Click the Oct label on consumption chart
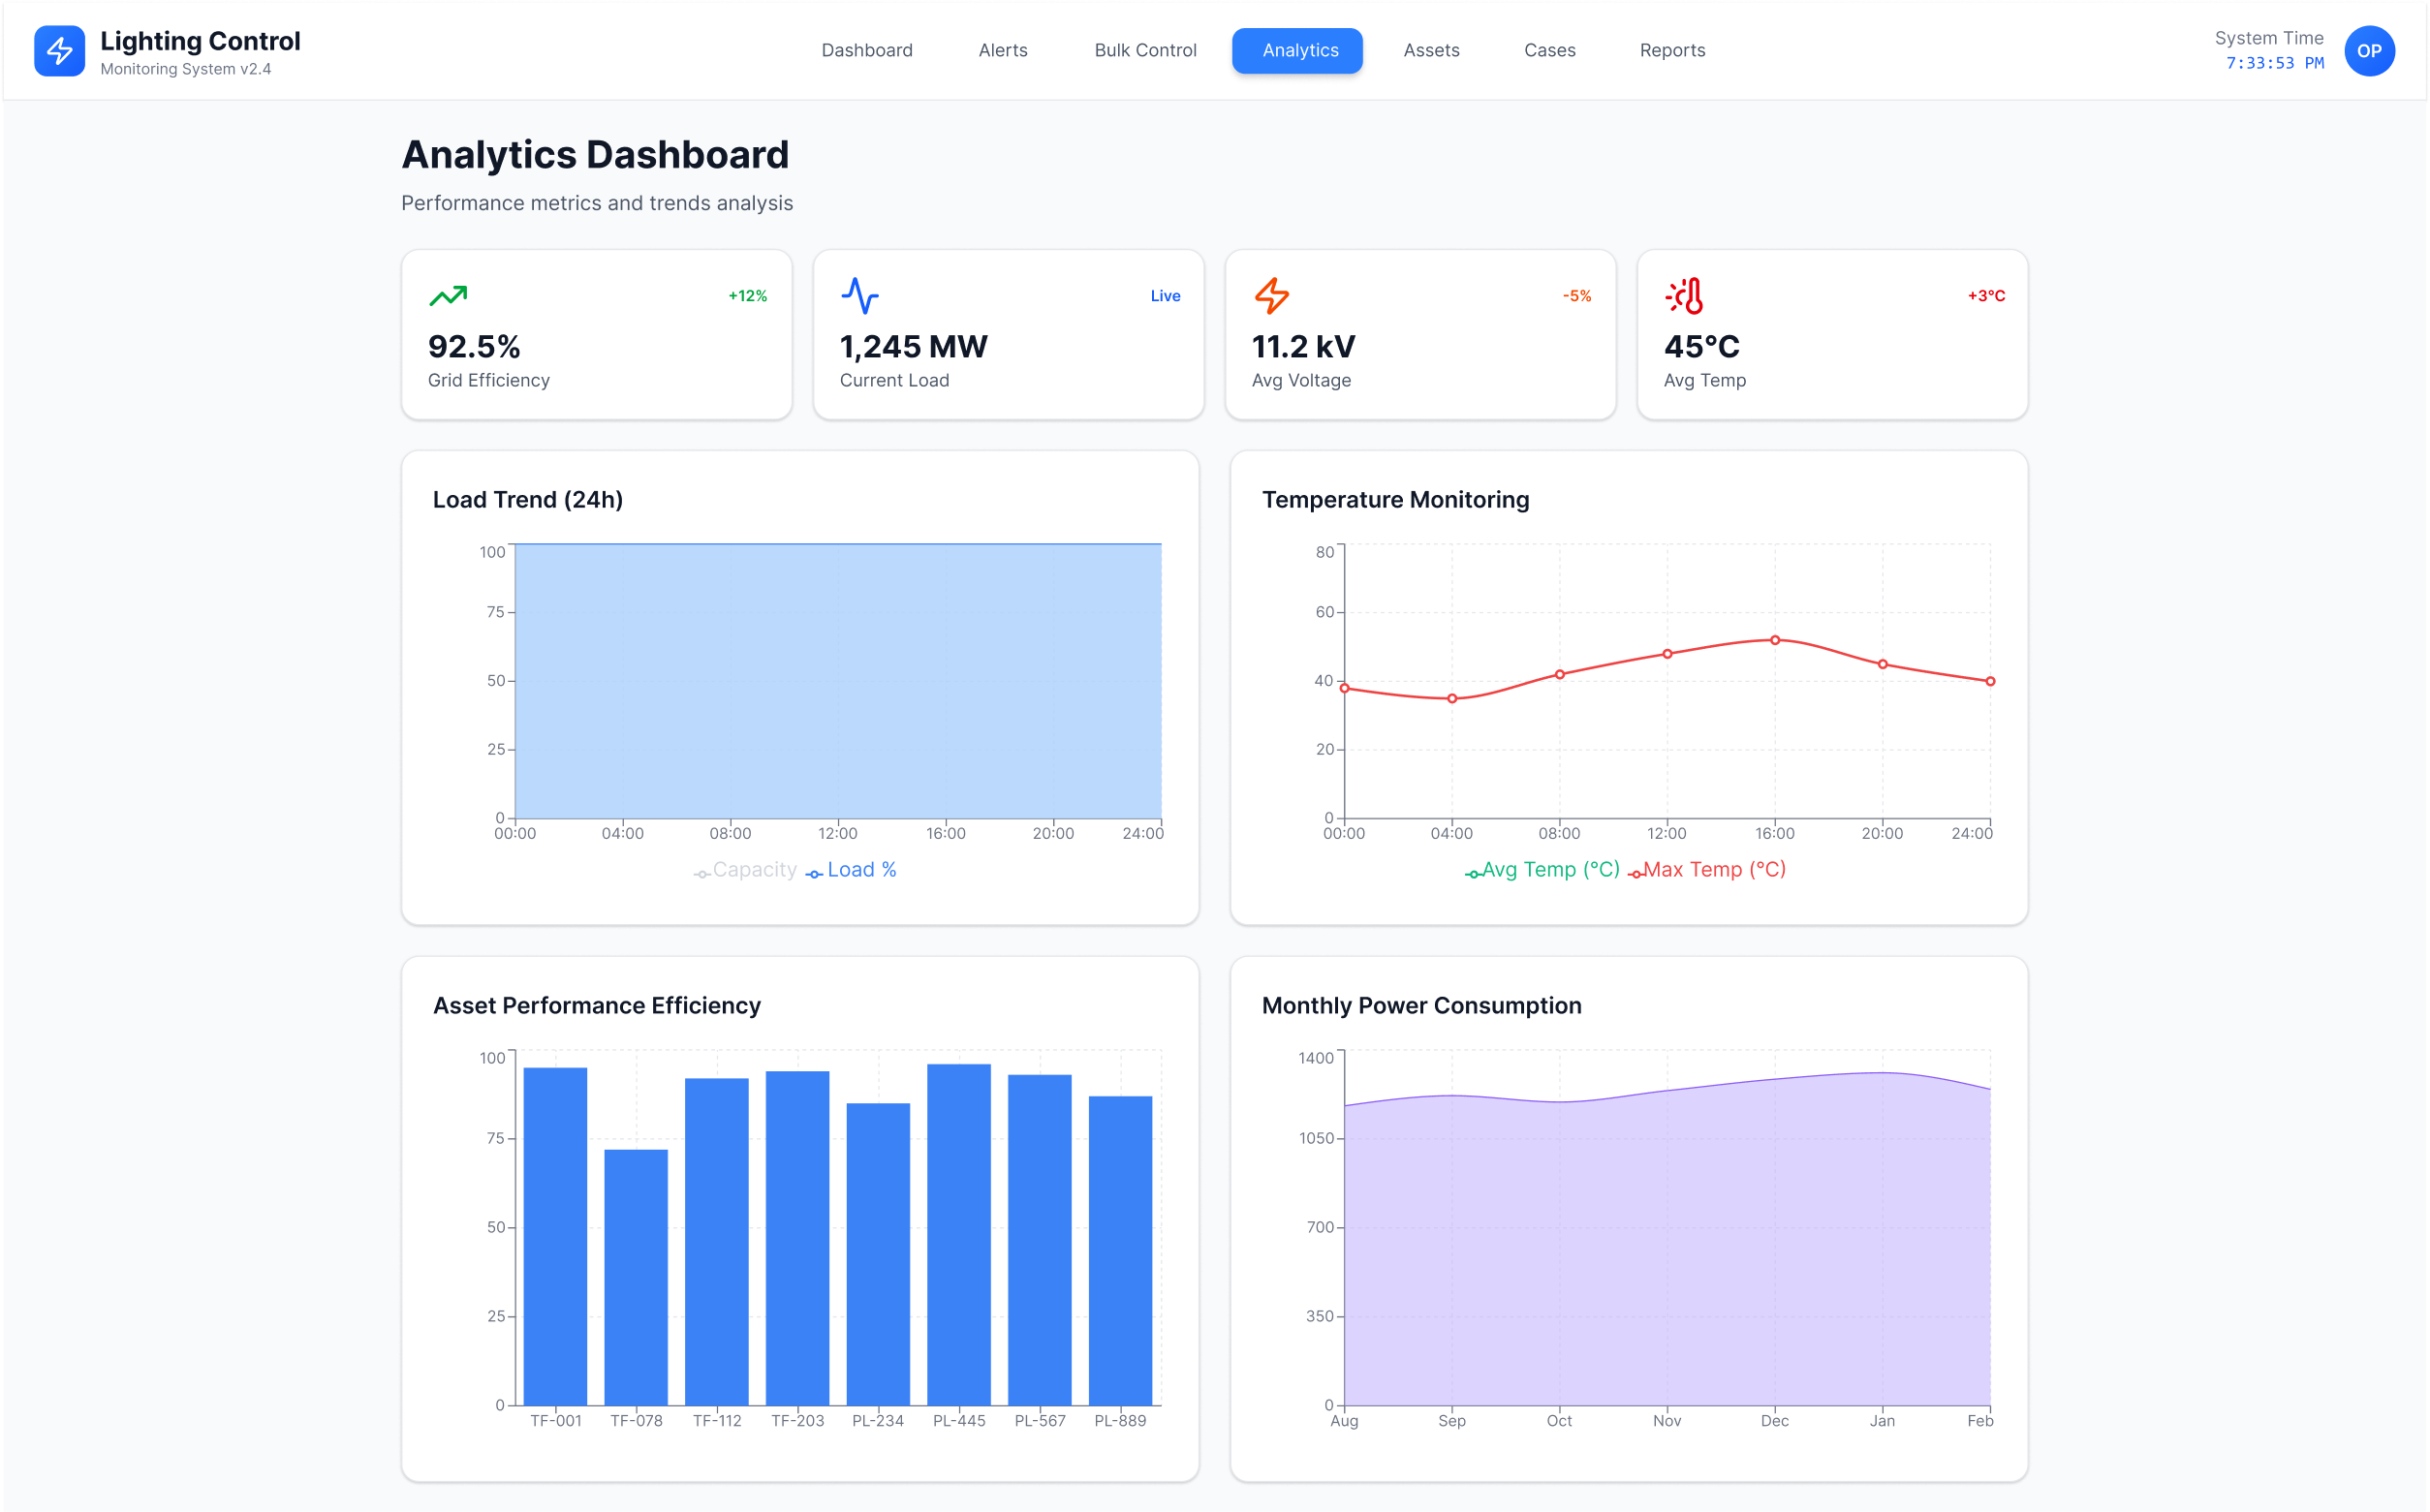 tap(1559, 1421)
